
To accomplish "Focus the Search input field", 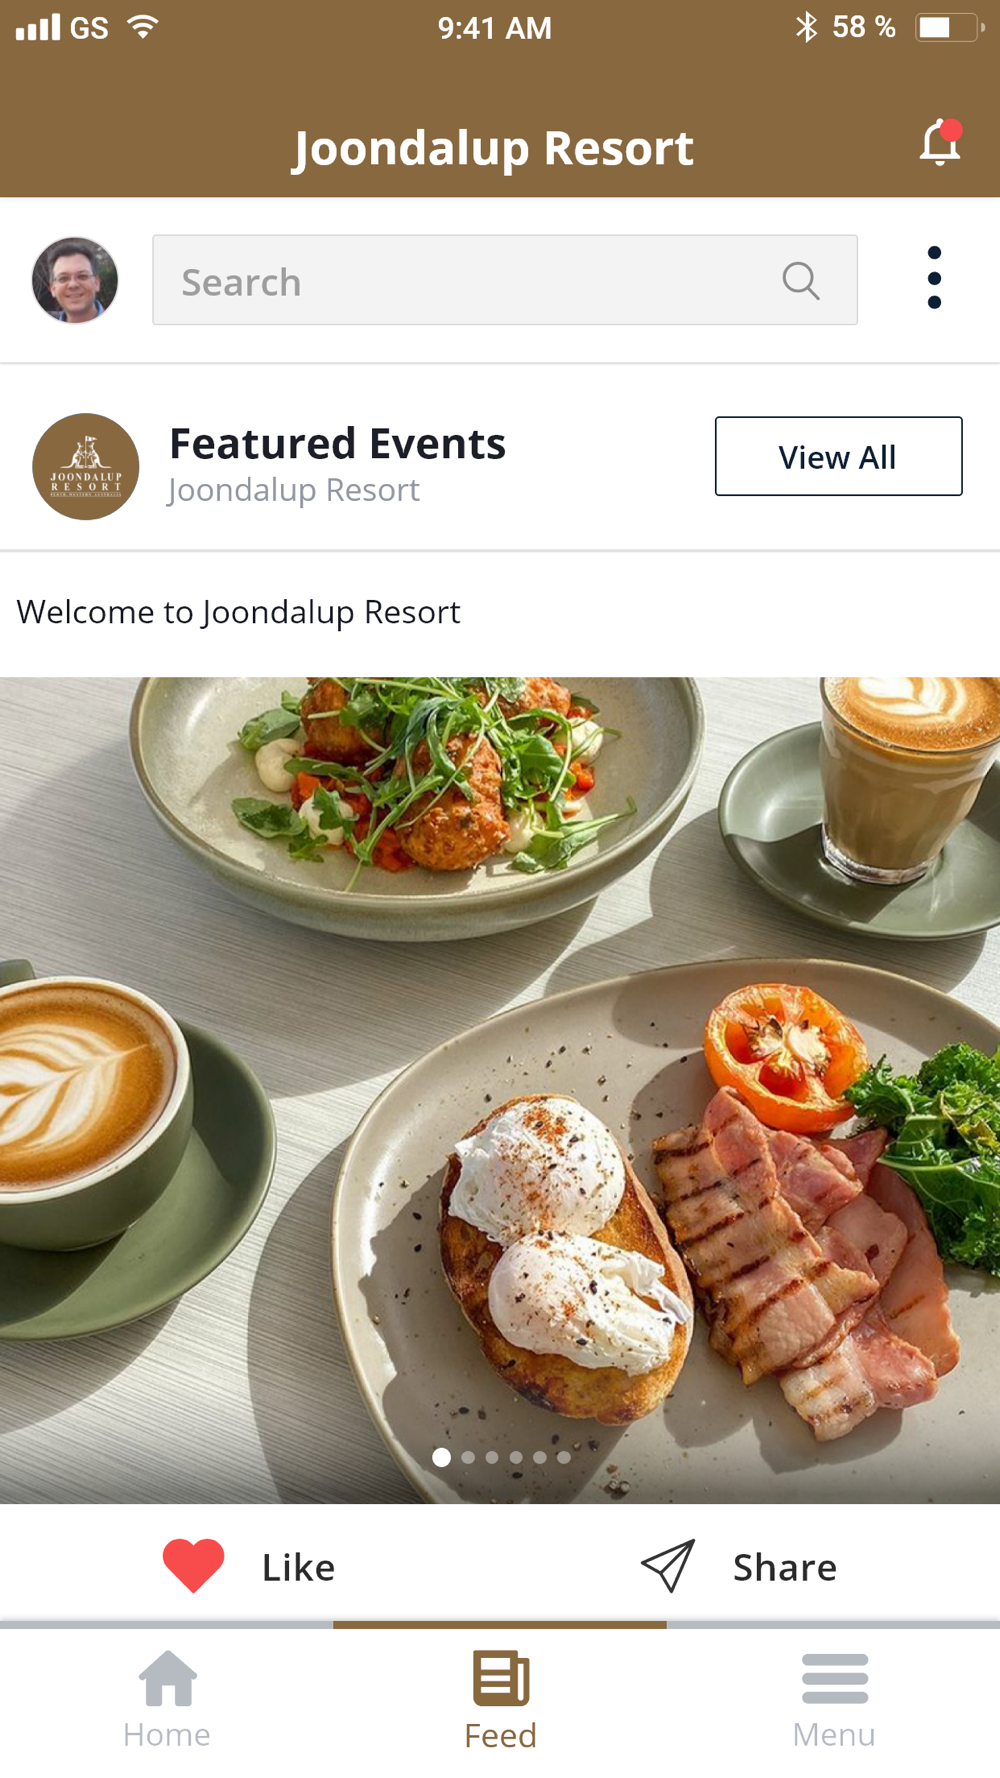I will [x=505, y=280].
